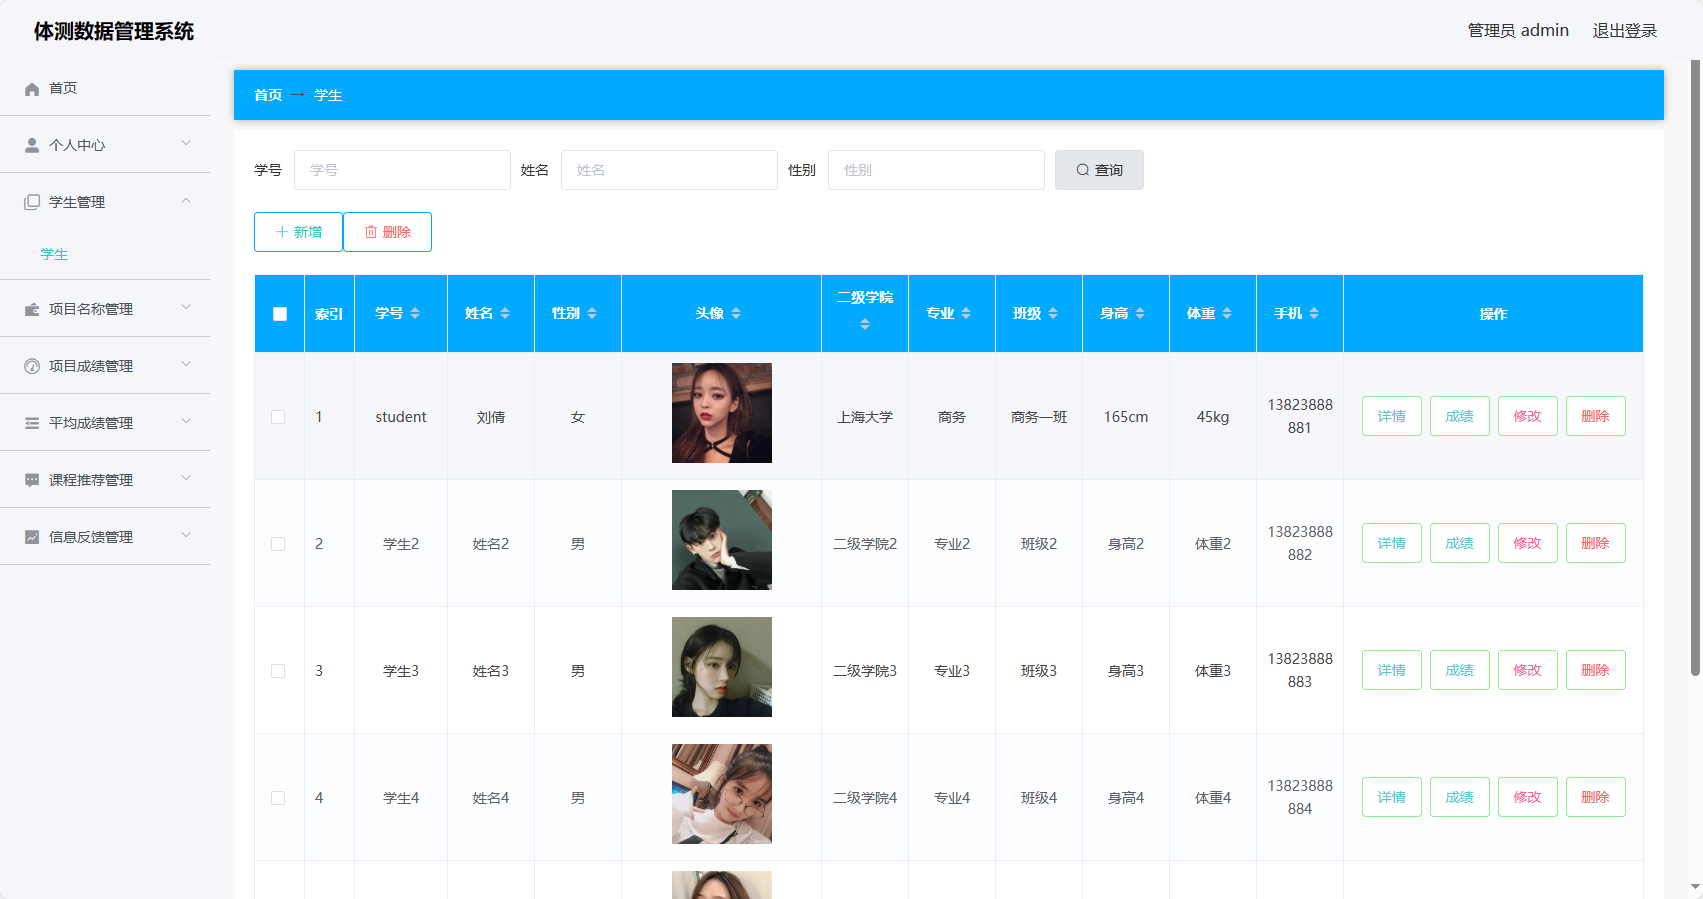Toggle the select-all header checkbox

[x=280, y=314]
